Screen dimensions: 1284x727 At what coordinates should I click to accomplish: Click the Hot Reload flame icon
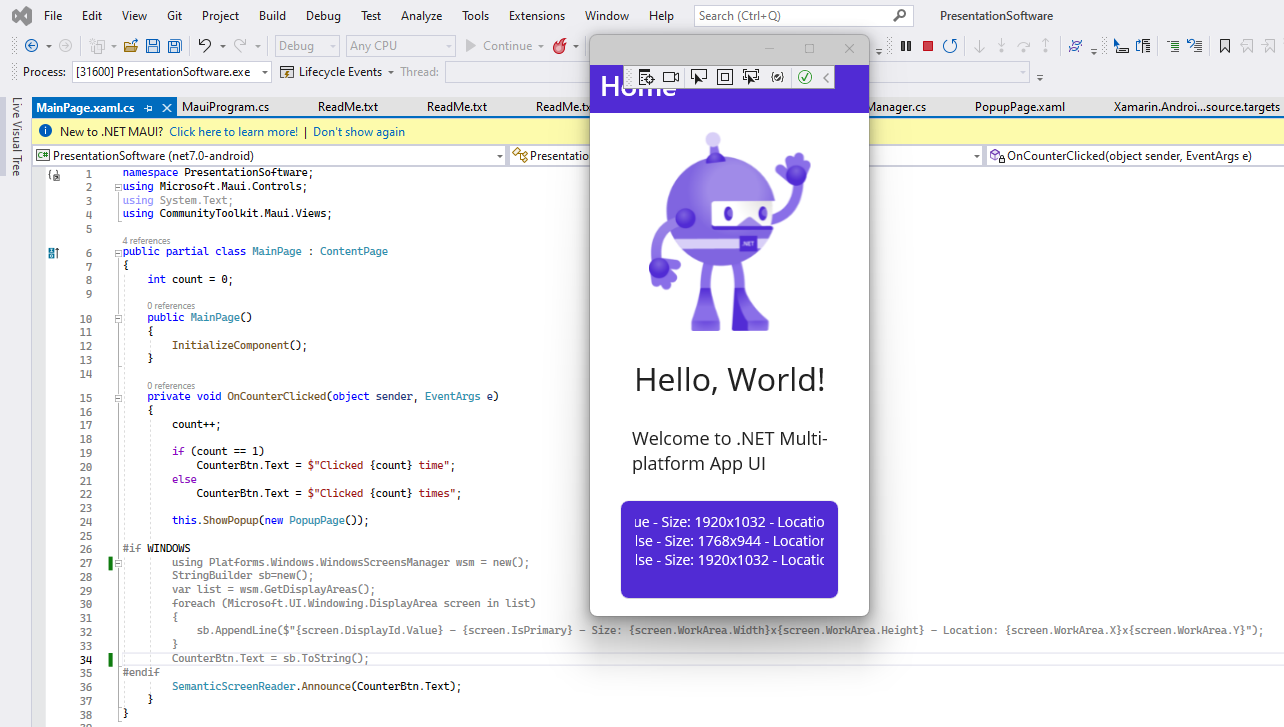click(x=560, y=46)
